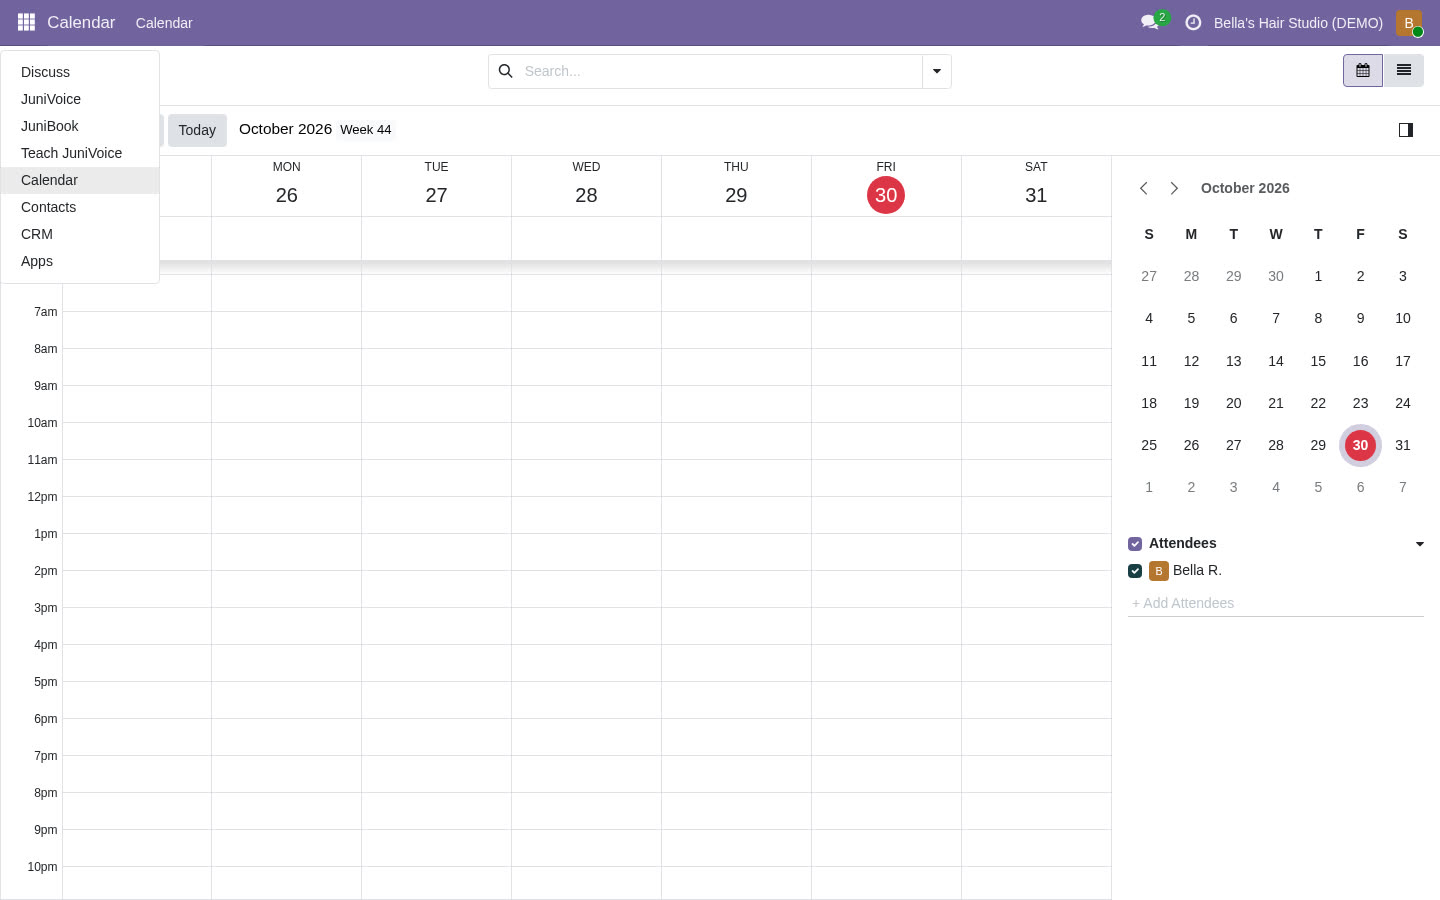
Task: Toggle the Attendees section checkbox
Action: click(x=1135, y=544)
